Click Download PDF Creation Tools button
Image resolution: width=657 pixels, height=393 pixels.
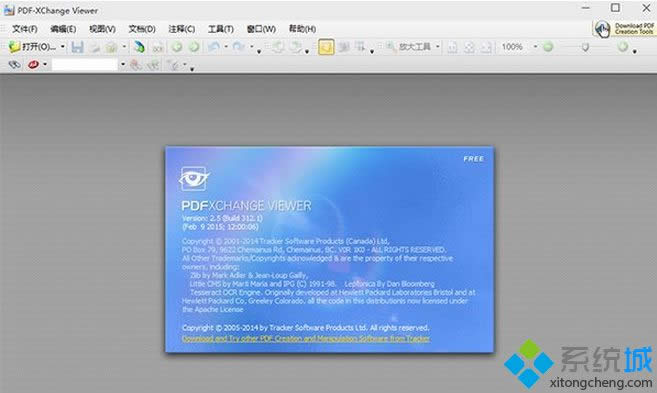point(624,29)
